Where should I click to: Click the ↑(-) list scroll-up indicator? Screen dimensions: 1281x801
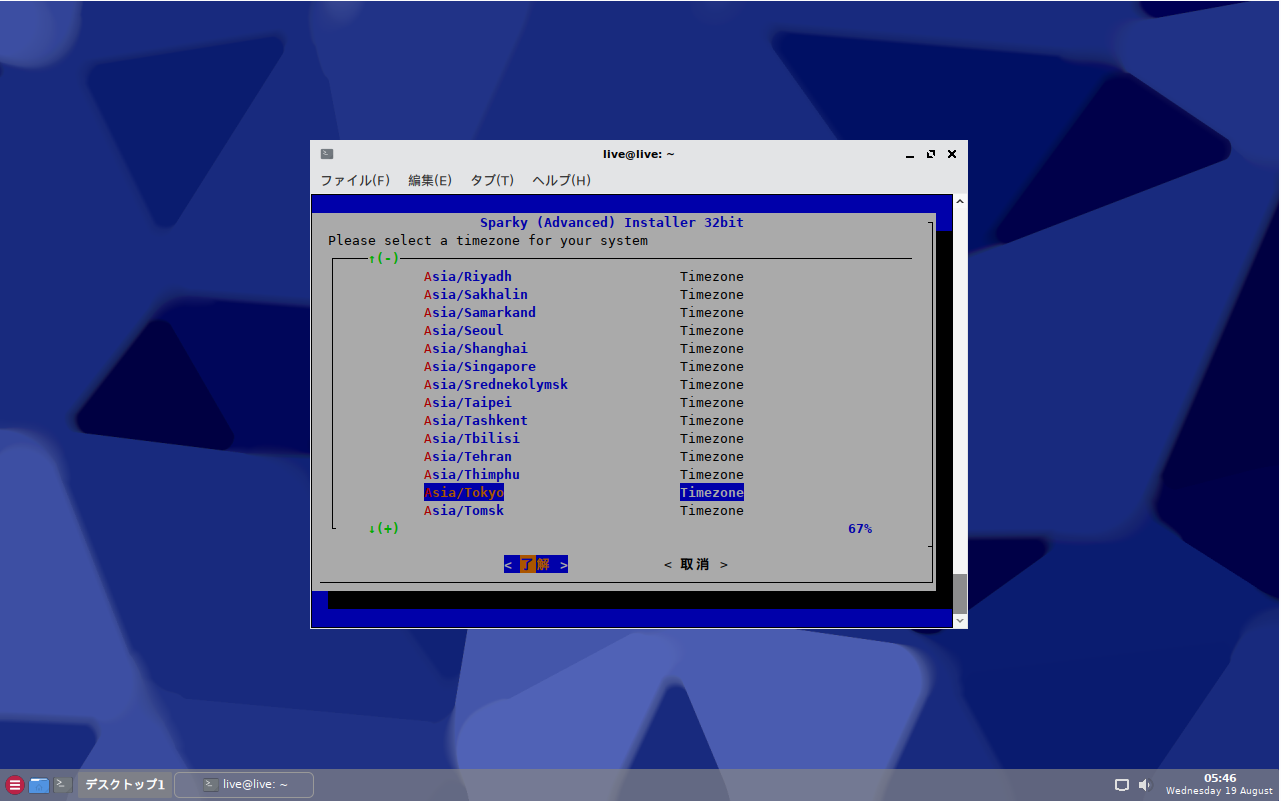pyautogui.click(x=384, y=259)
